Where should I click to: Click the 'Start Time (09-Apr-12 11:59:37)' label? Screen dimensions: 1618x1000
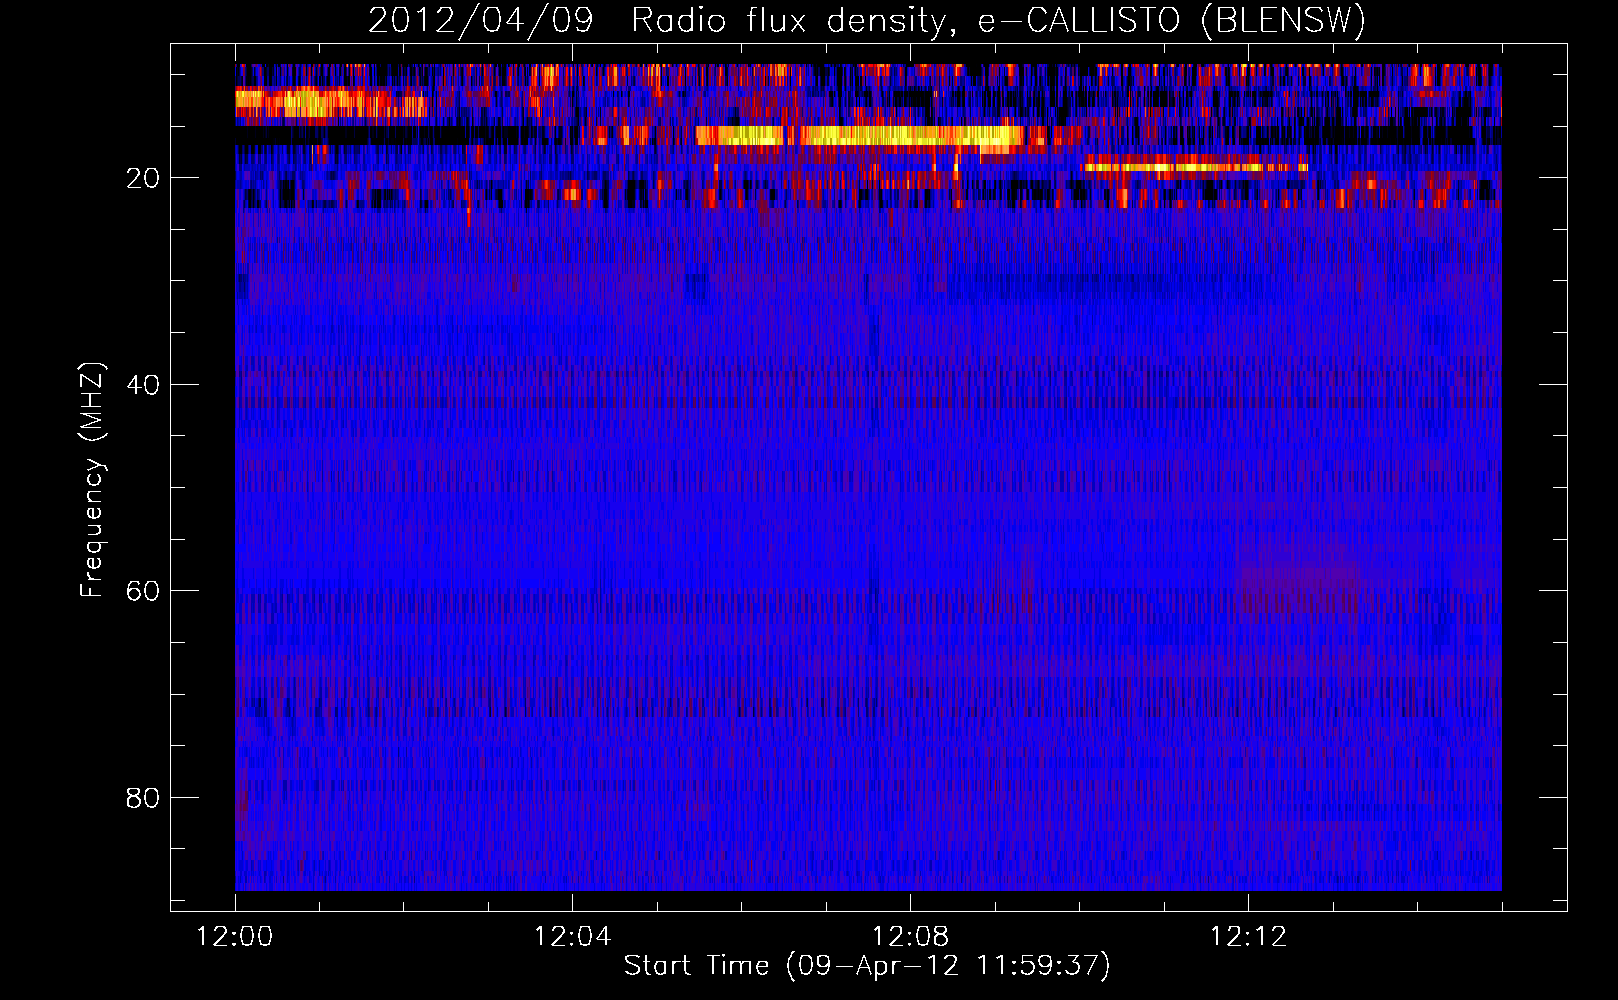coord(867,966)
